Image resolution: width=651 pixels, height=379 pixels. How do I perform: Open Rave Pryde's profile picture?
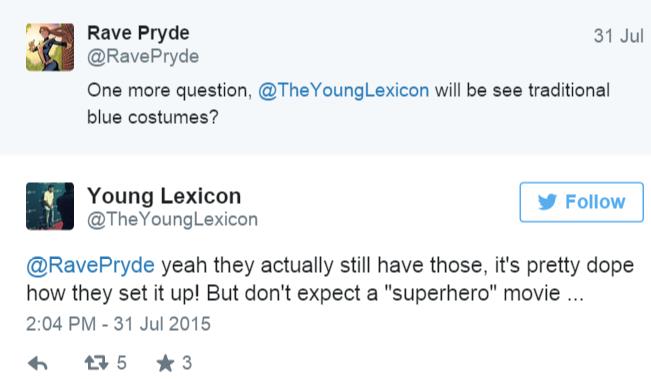[x=50, y=47]
